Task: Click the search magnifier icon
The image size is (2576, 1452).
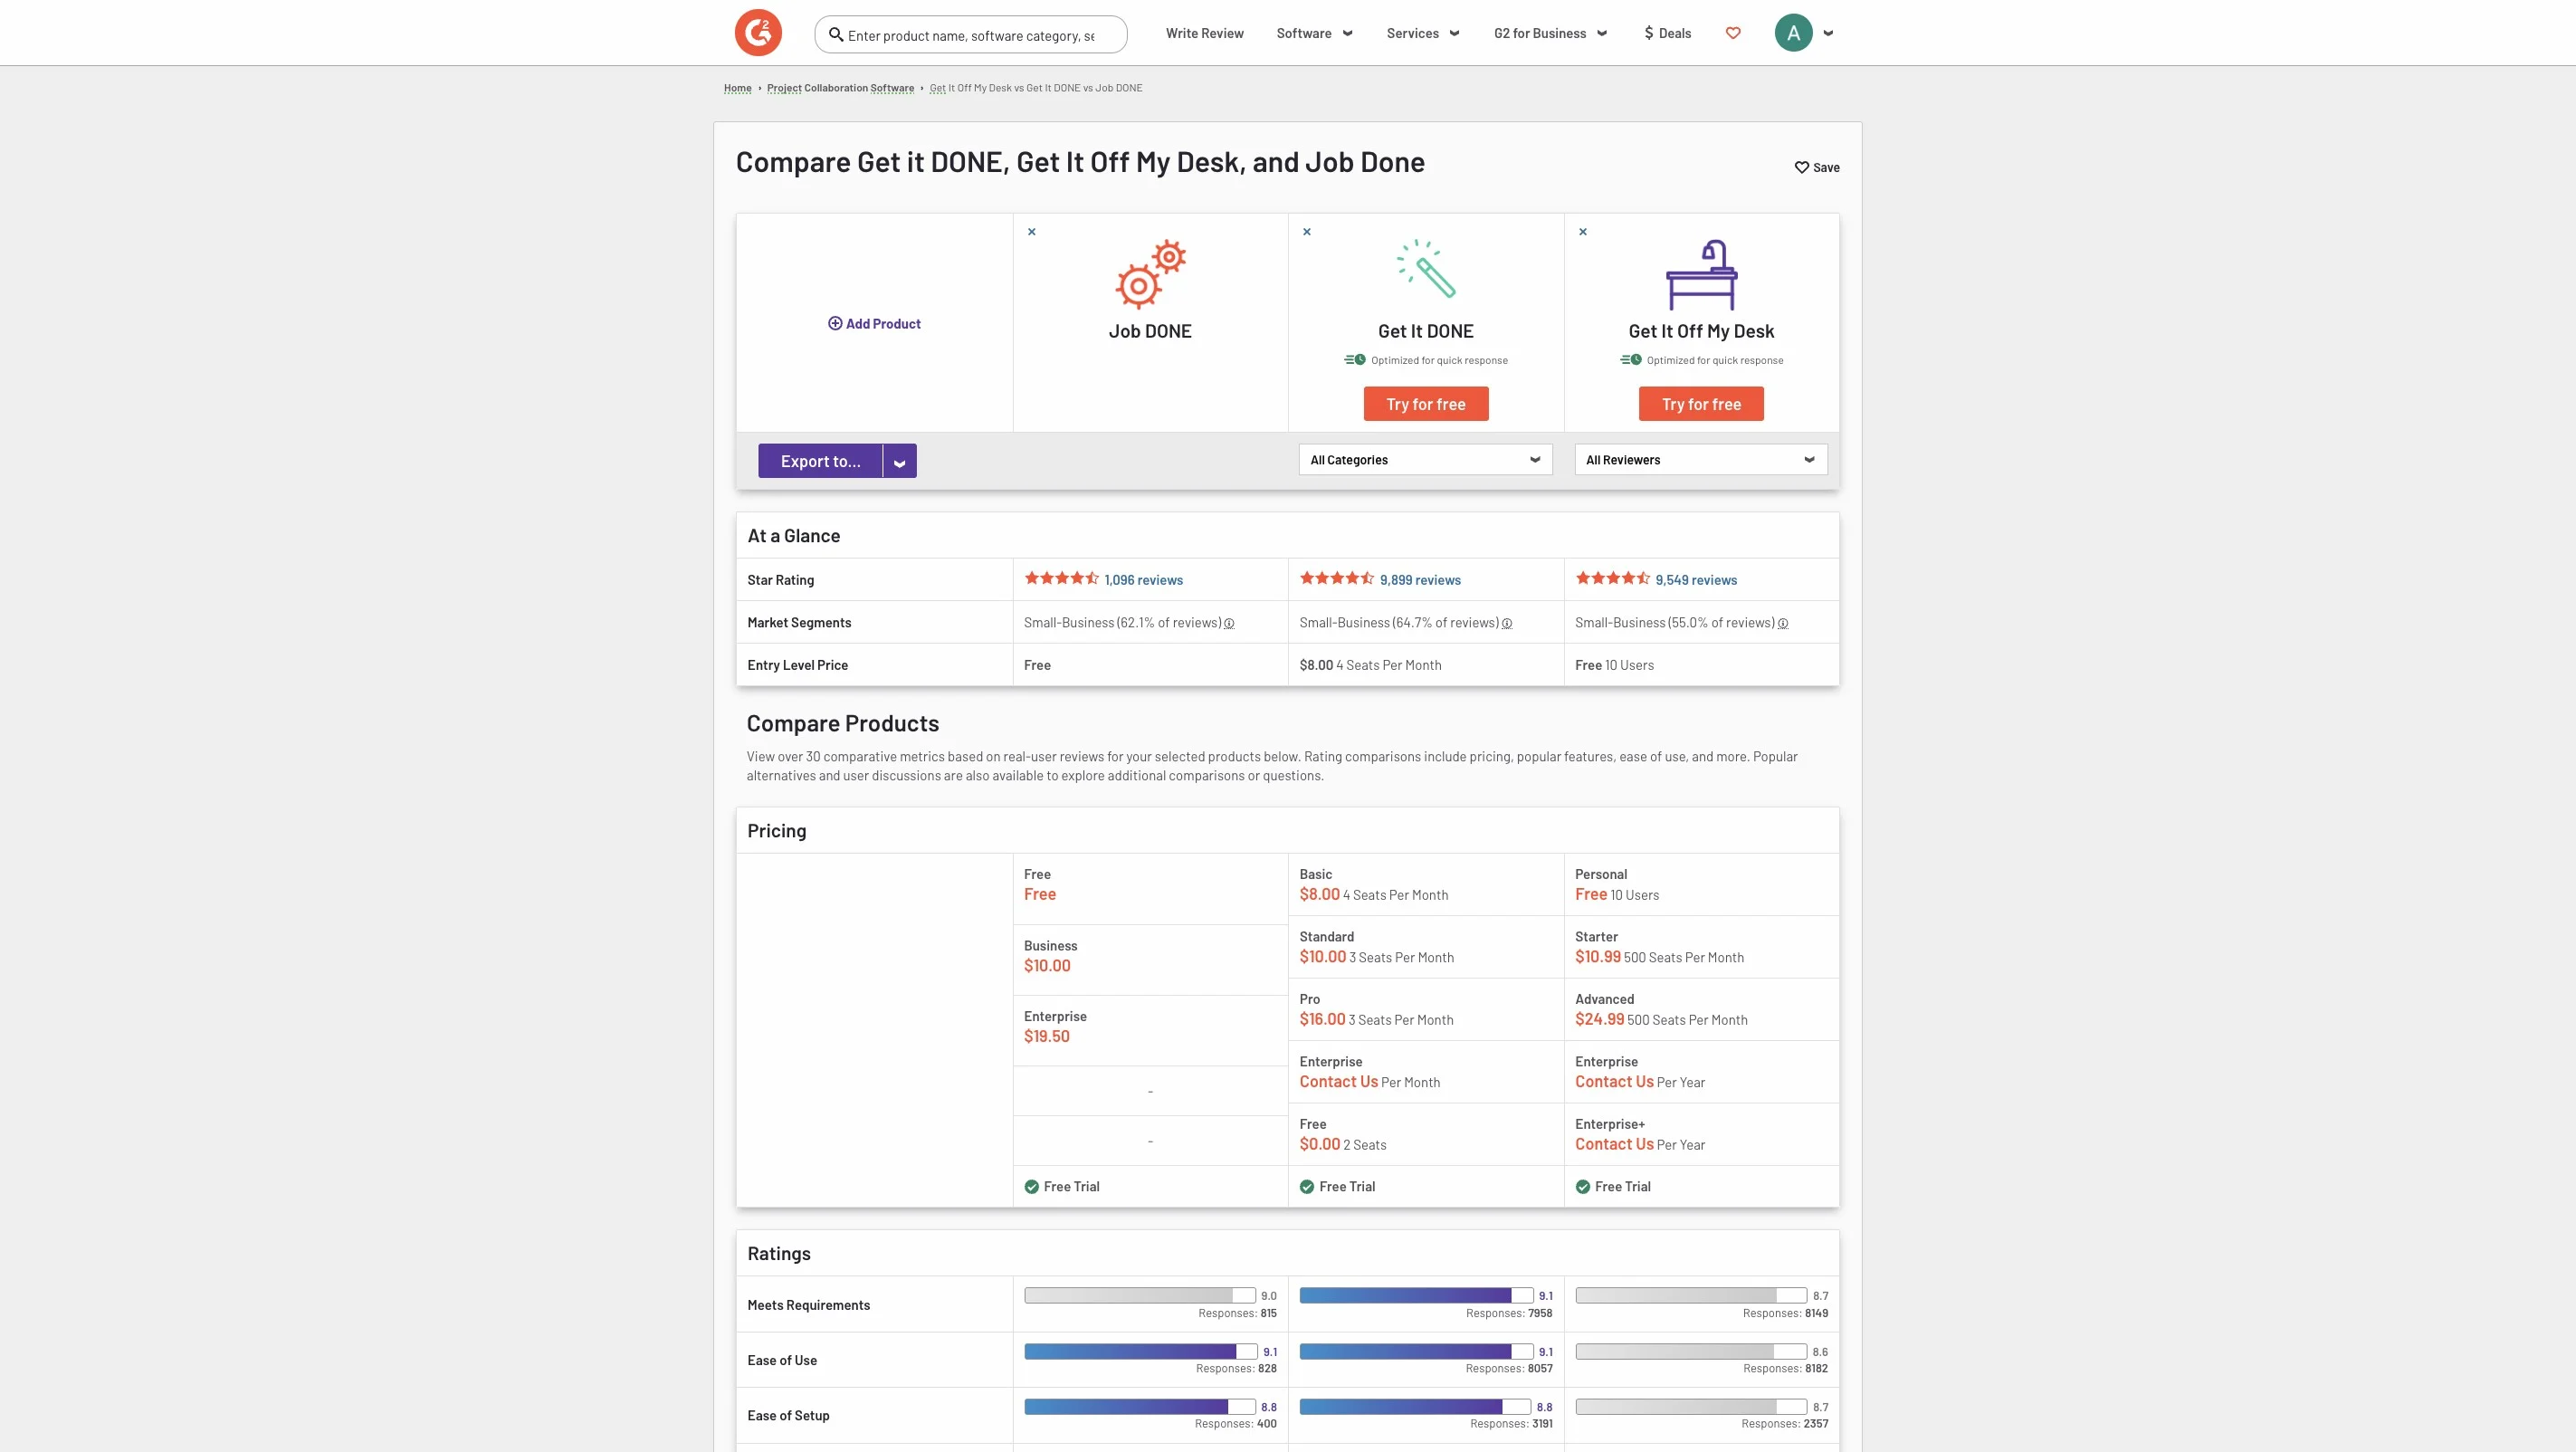Action: (836, 34)
